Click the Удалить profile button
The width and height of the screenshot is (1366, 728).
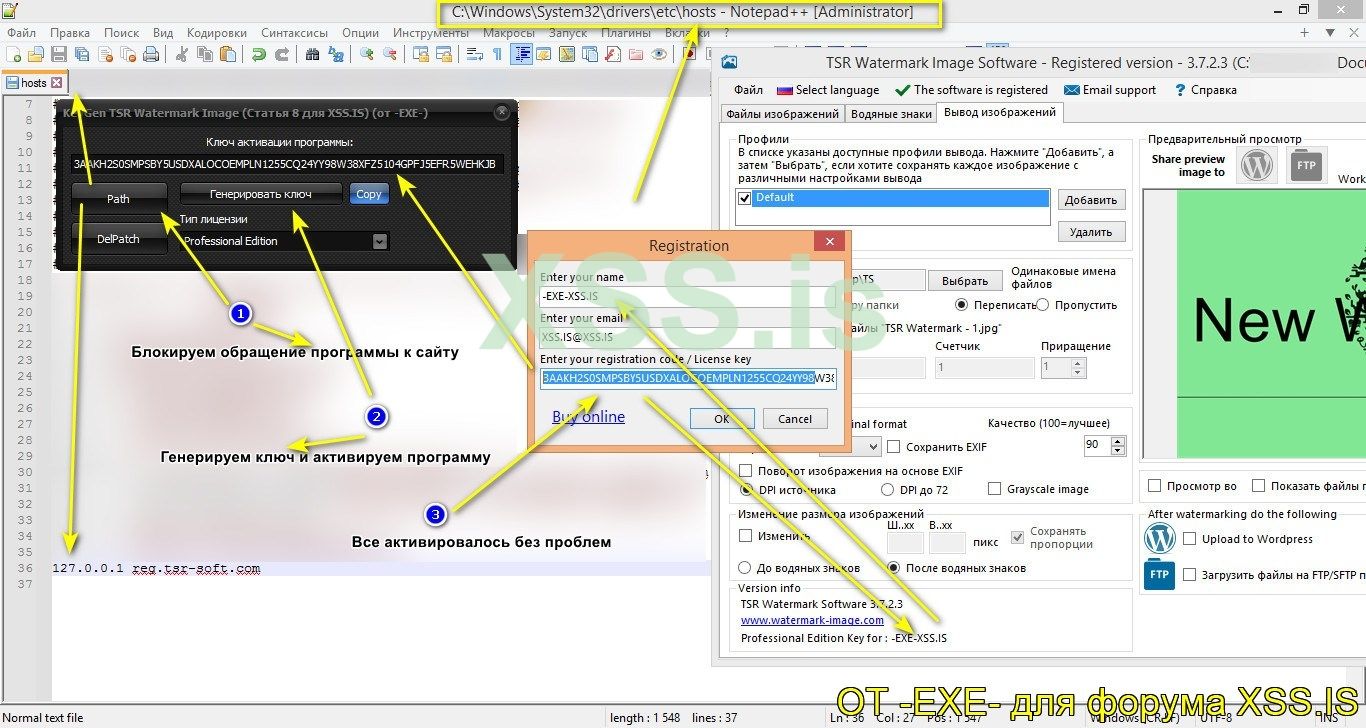coord(1091,232)
